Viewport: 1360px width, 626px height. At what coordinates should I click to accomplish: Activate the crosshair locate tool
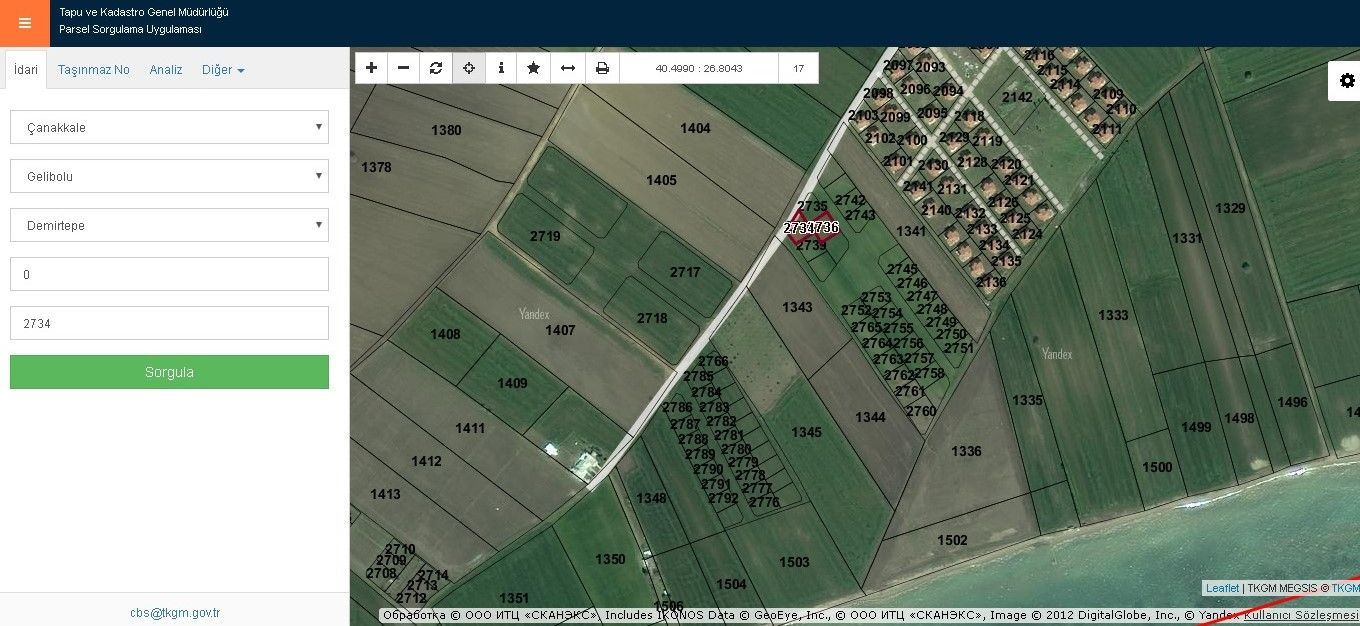click(x=468, y=68)
